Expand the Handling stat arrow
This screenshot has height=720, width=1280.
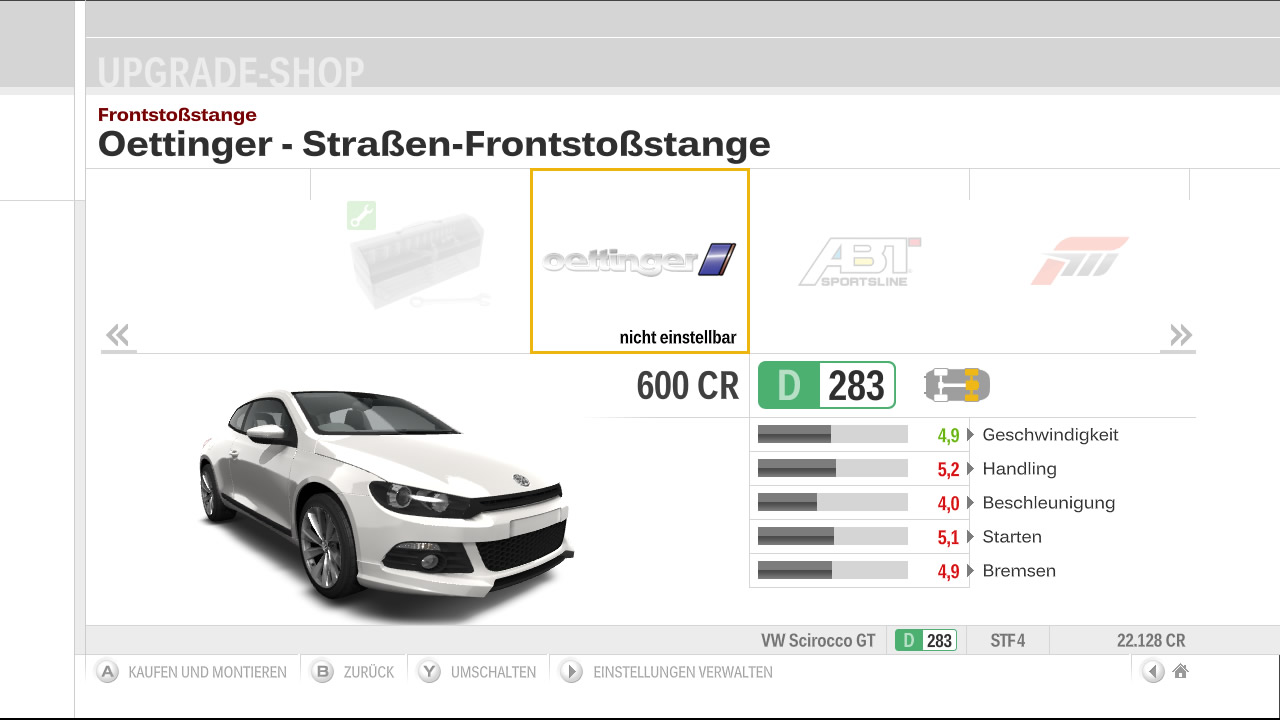970,469
